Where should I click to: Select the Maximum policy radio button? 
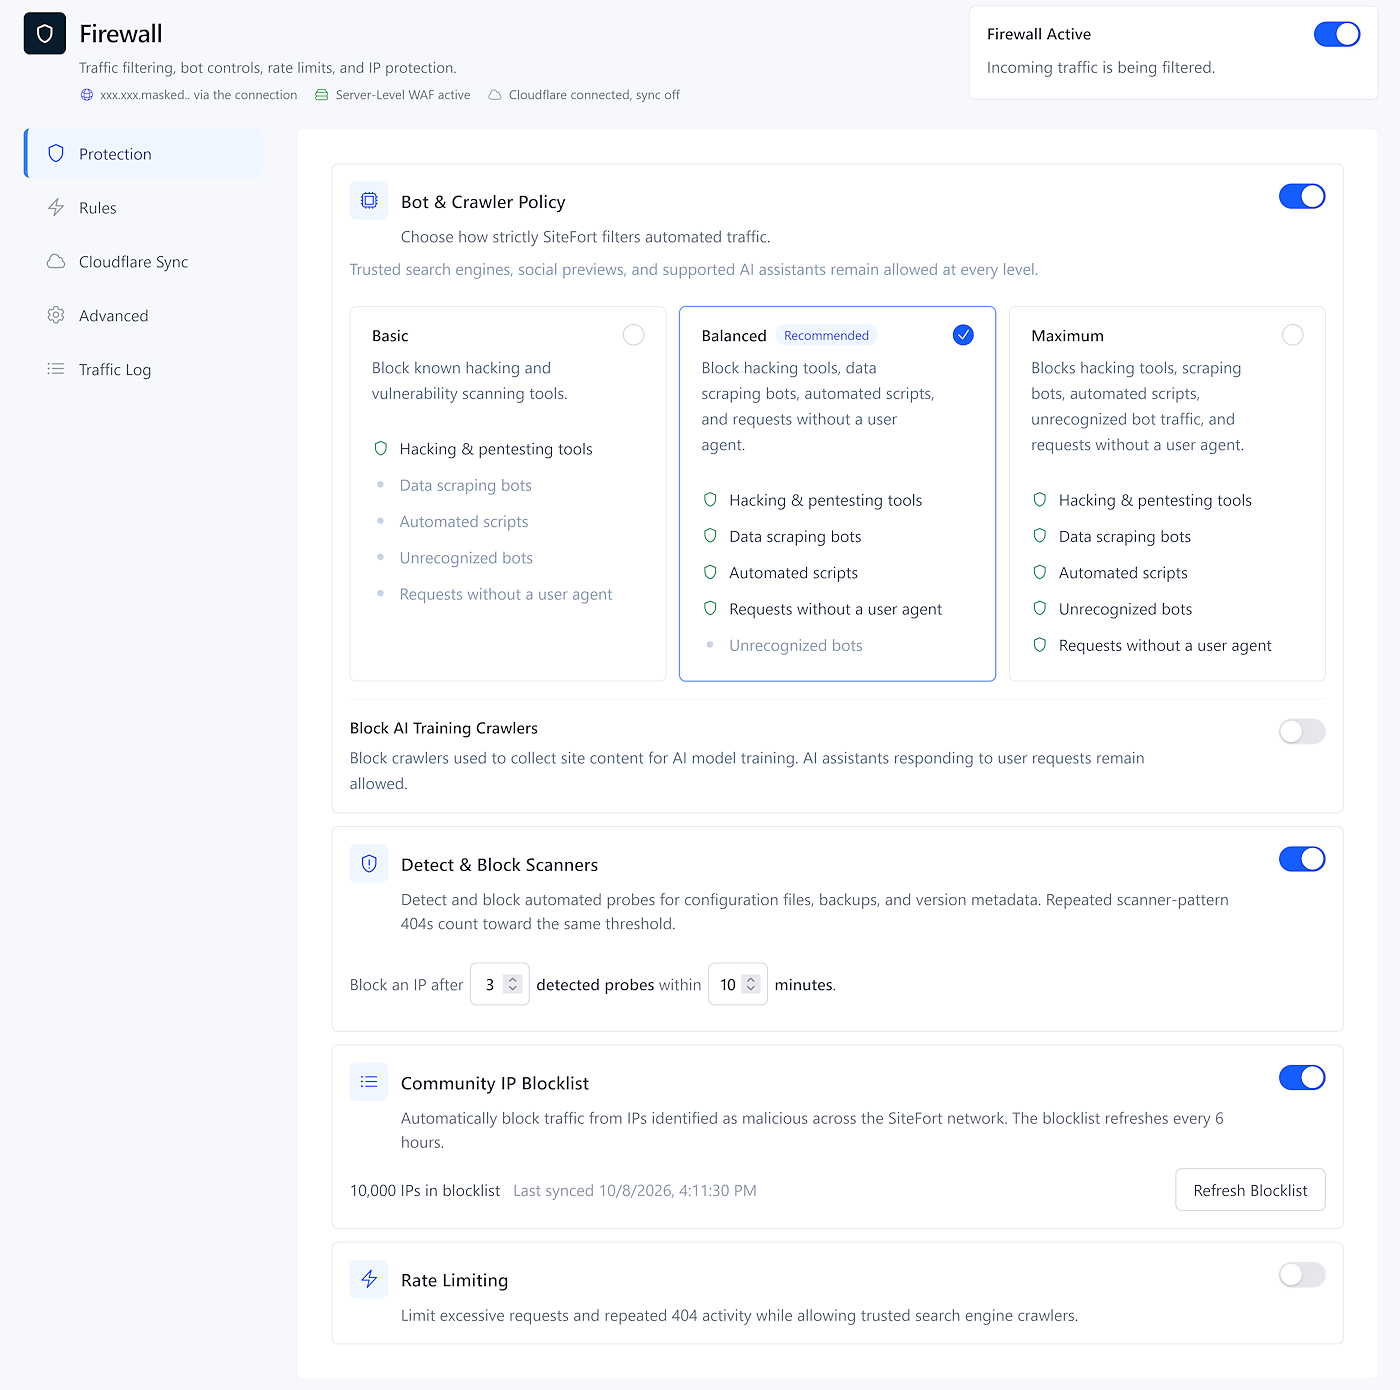pos(1293,335)
